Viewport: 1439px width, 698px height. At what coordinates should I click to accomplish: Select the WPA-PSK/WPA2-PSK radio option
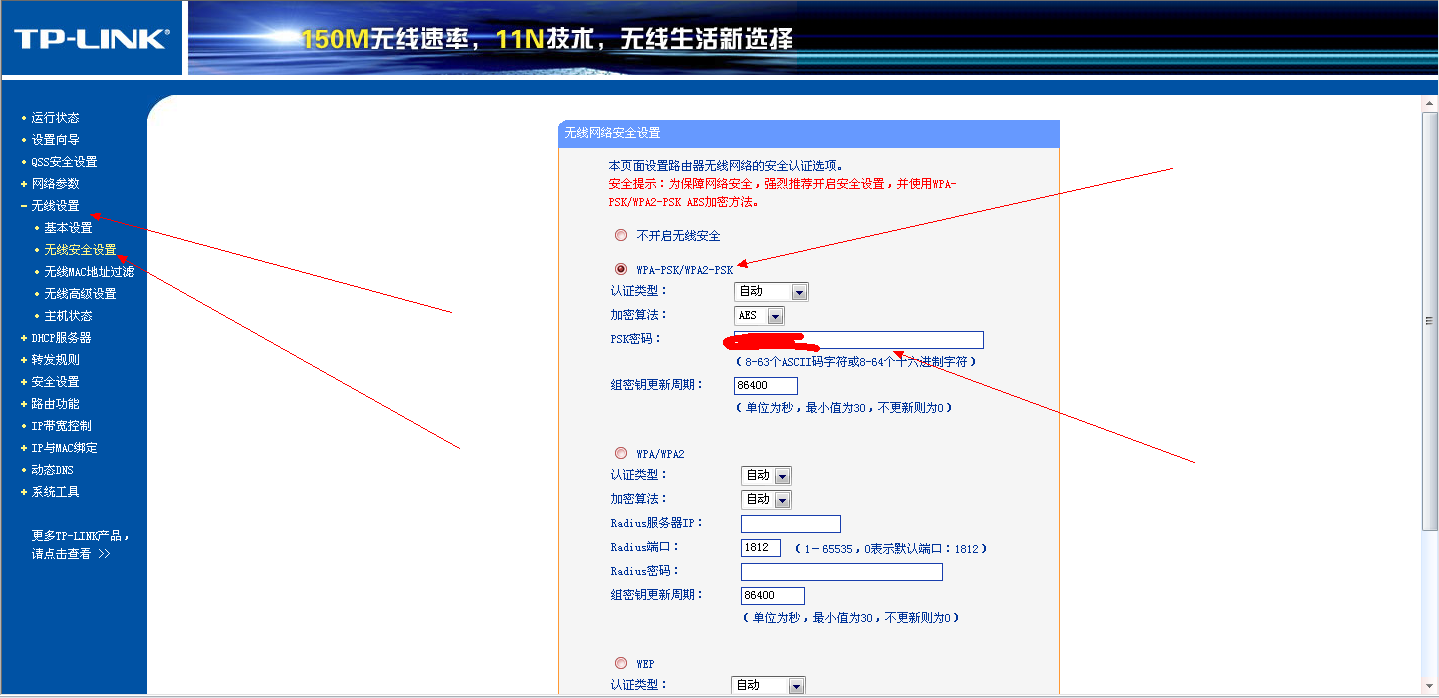620,268
